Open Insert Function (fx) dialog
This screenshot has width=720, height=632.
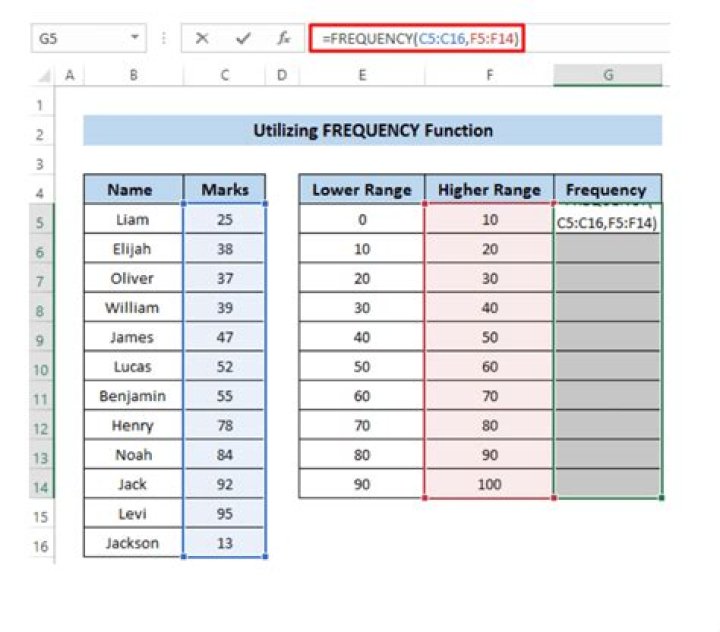[283, 39]
